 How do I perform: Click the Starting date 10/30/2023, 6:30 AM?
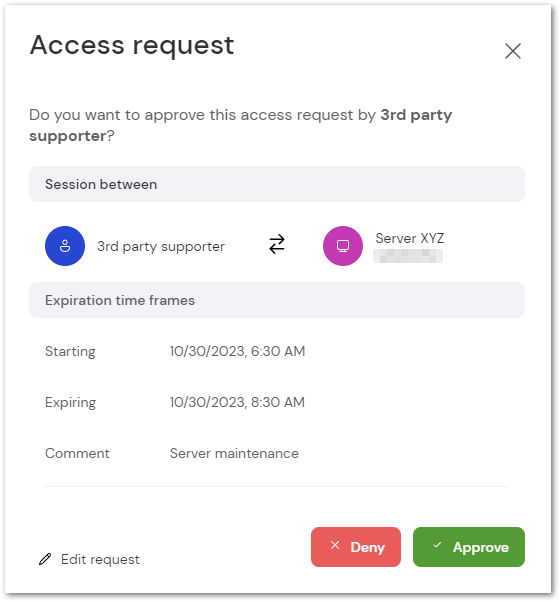237,351
